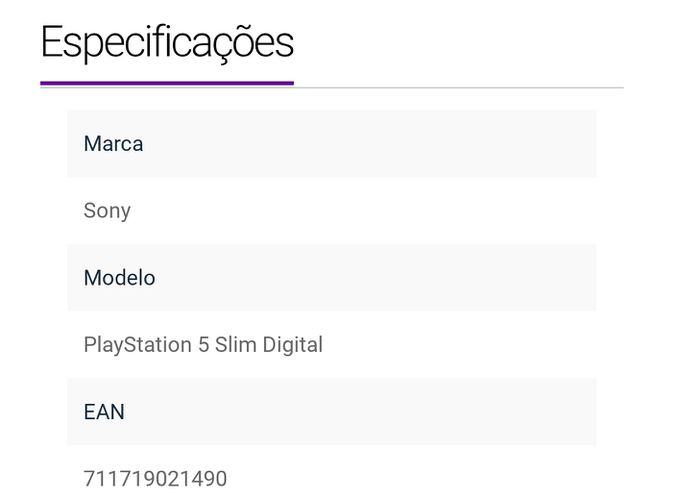This screenshot has height=500, width=678.
Task: Open the Especificações tab heading
Action: pos(167,43)
